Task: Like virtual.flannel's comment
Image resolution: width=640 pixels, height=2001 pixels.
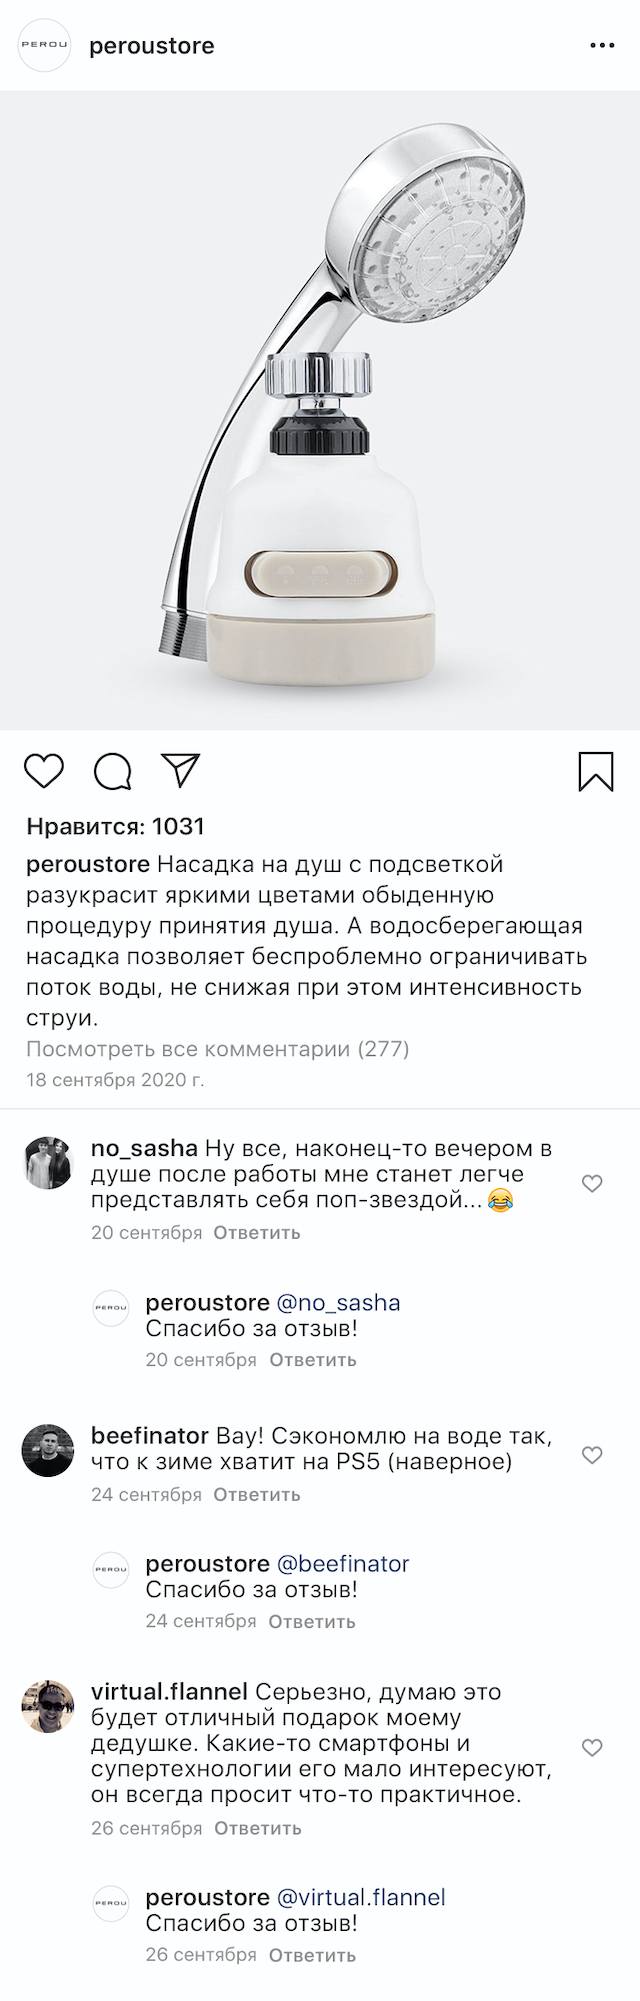Action: 592,1747
